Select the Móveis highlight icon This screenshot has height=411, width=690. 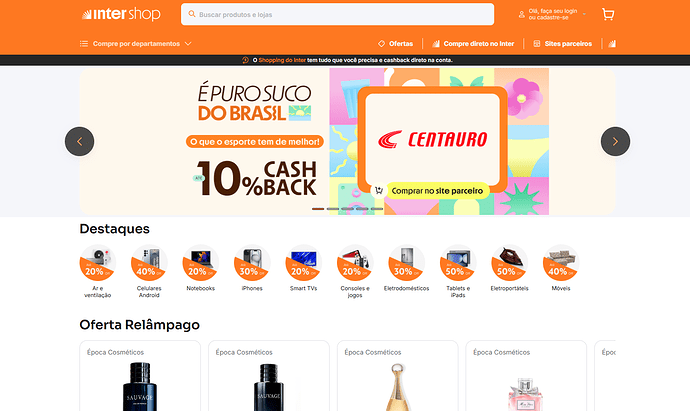(561, 263)
